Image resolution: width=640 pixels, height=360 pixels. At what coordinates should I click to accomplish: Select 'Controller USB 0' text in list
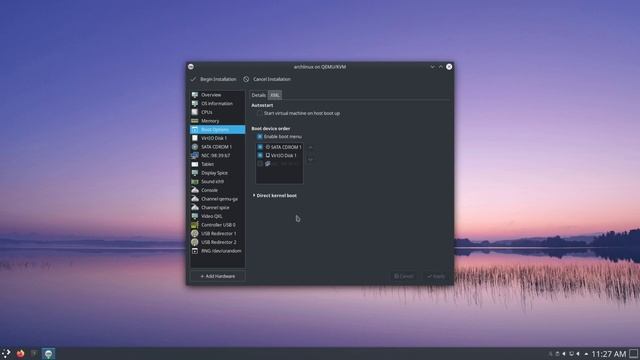coord(218,225)
